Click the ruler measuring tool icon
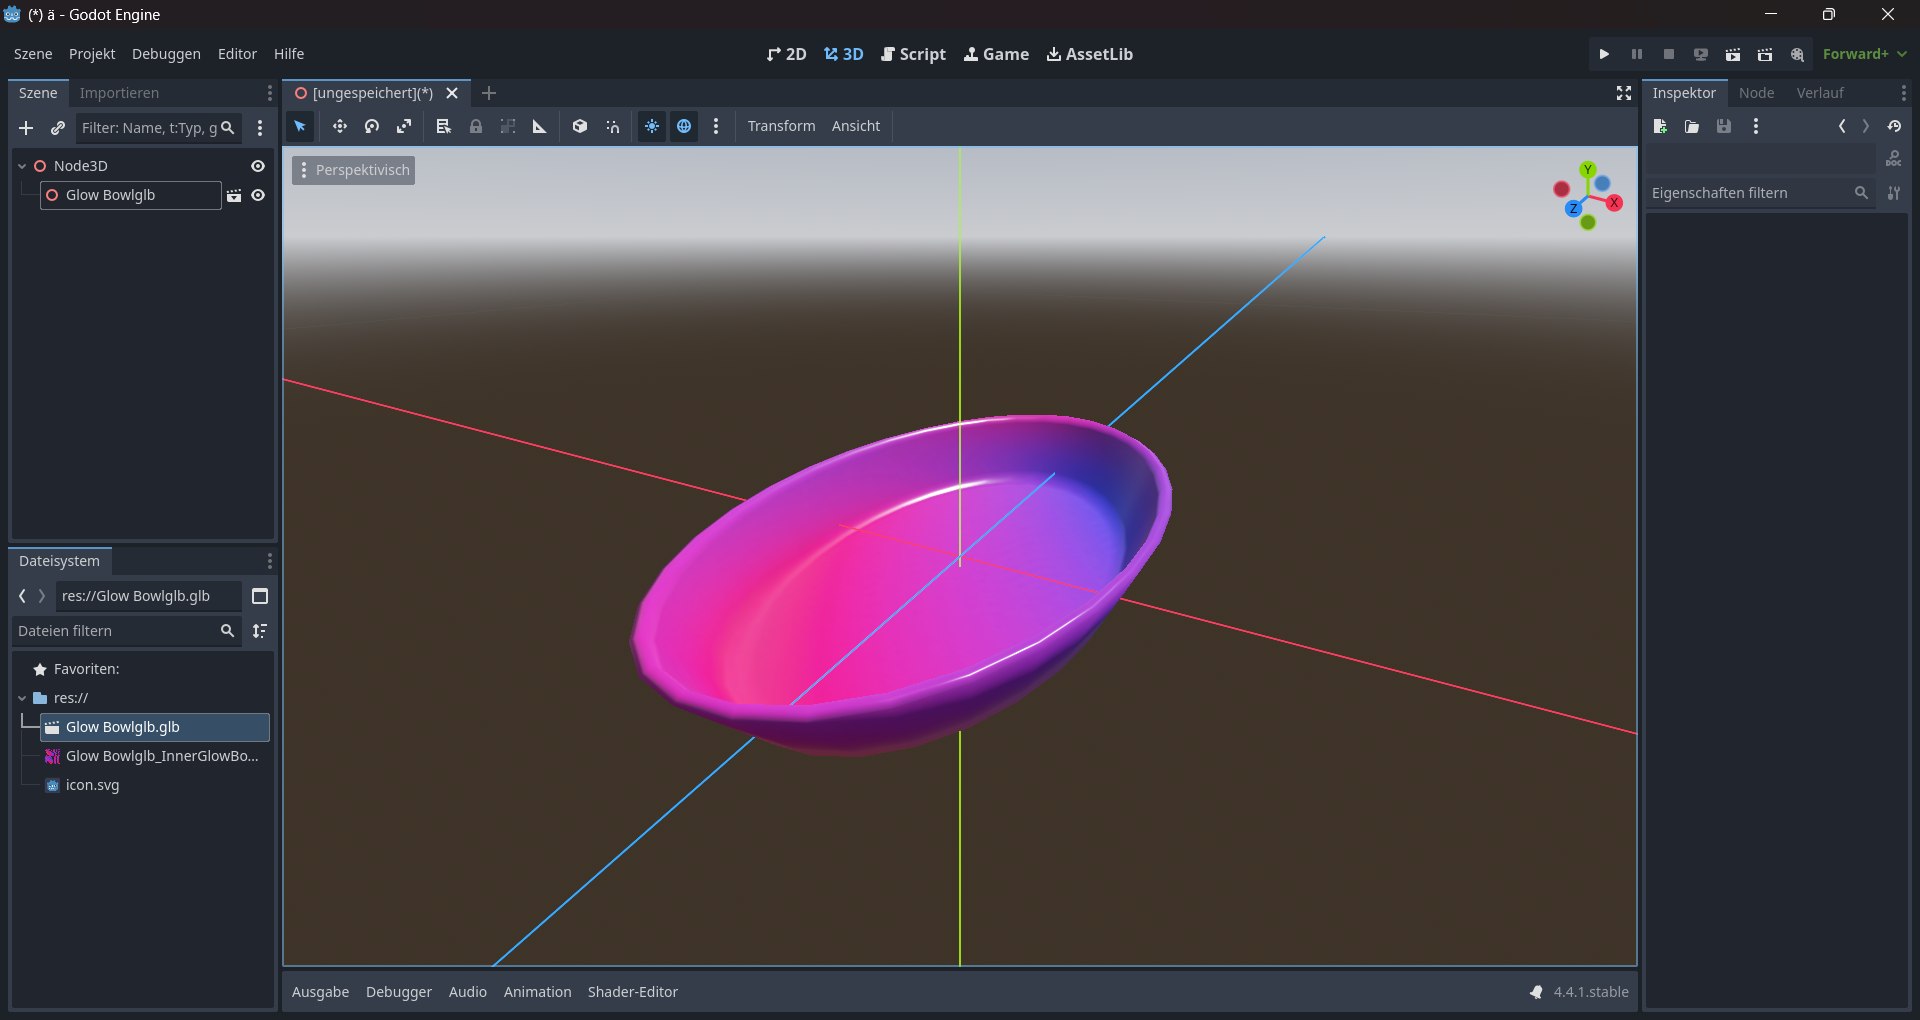 click(x=540, y=126)
